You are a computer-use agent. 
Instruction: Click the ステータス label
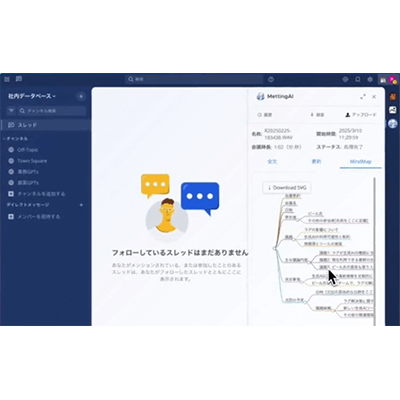pyautogui.click(x=328, y=147)
